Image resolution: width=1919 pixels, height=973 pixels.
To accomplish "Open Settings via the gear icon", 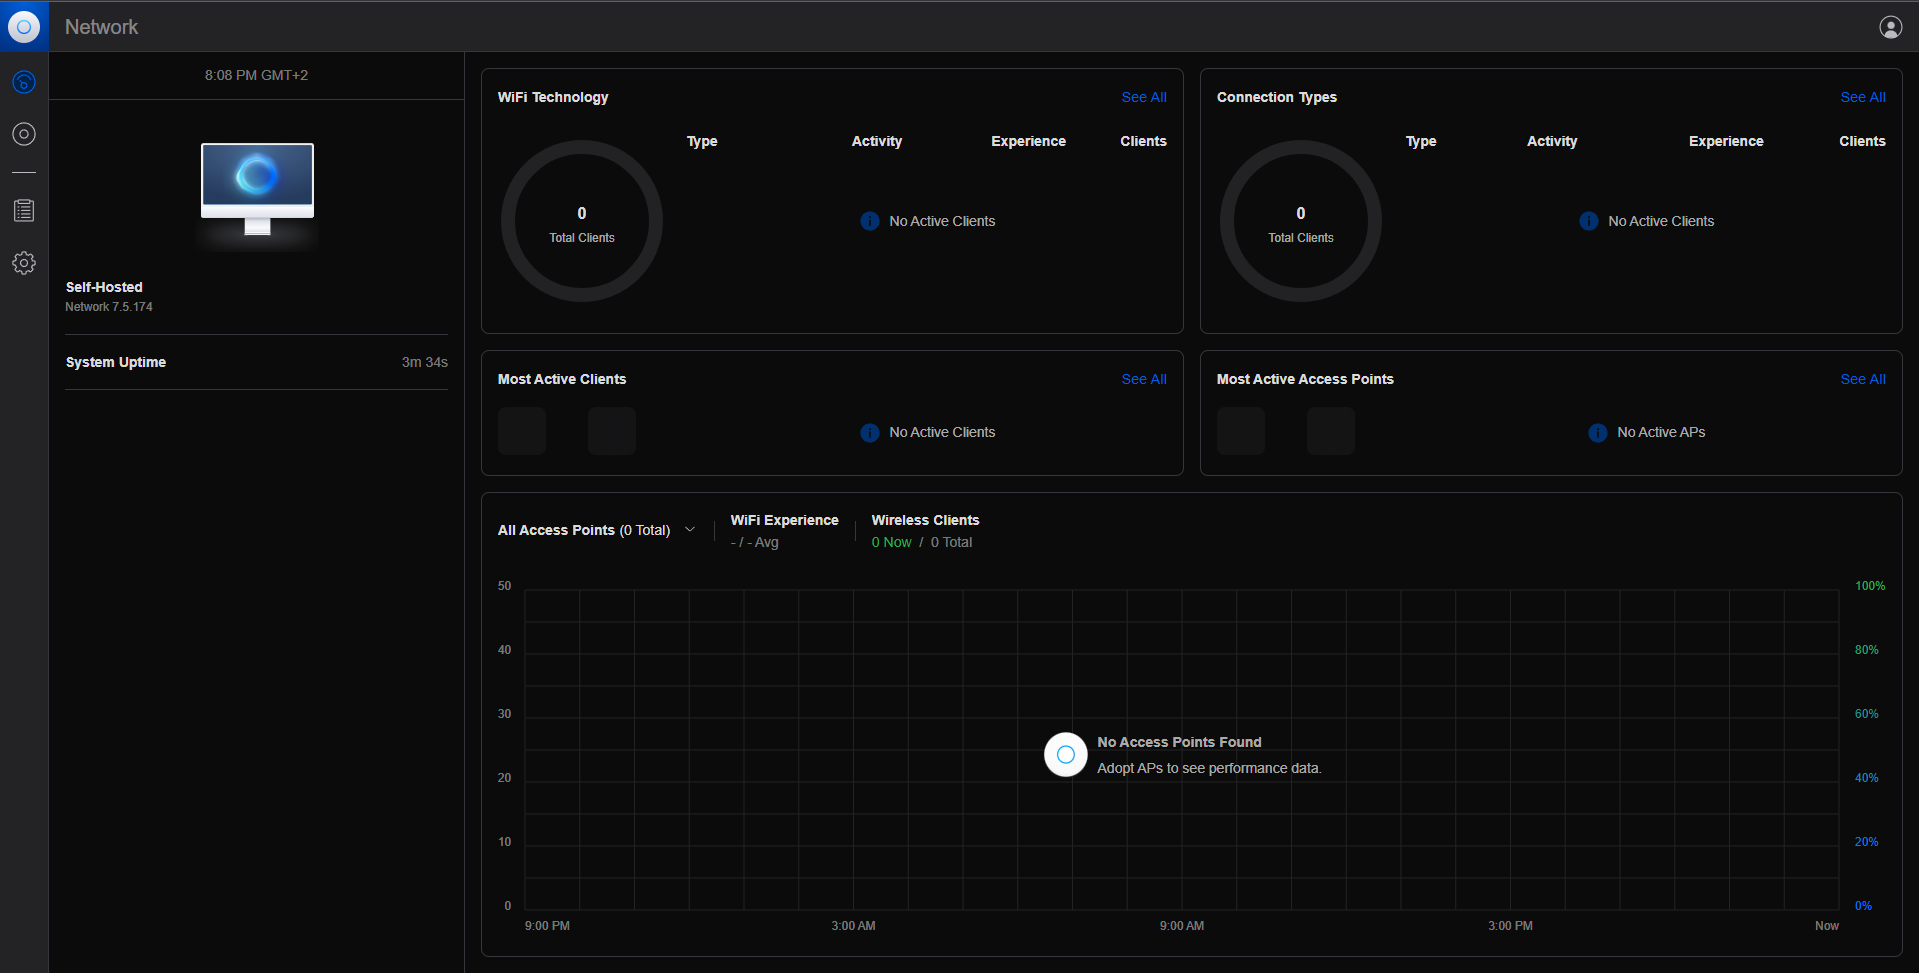I will click(24, 263).
